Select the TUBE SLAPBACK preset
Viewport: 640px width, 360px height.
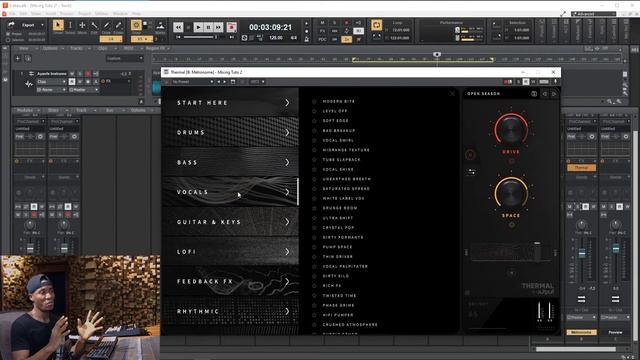(x=341, y=160)
